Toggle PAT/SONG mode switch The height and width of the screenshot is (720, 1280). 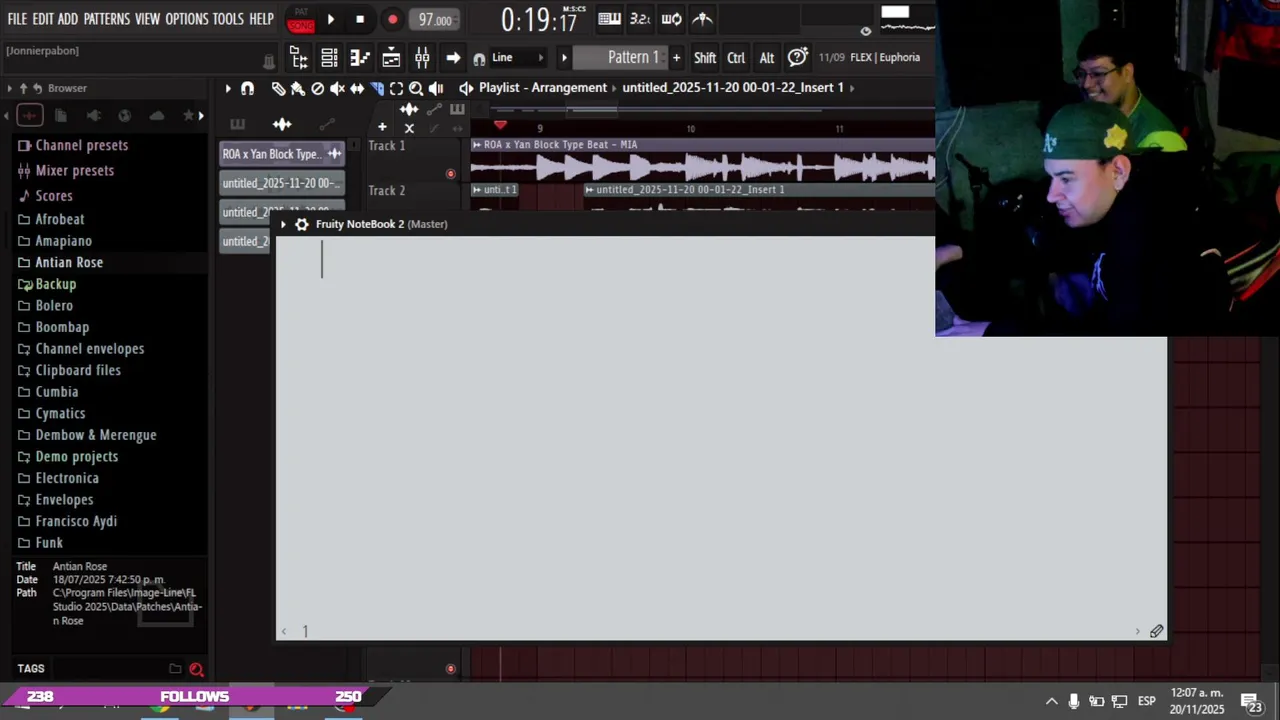300,19
